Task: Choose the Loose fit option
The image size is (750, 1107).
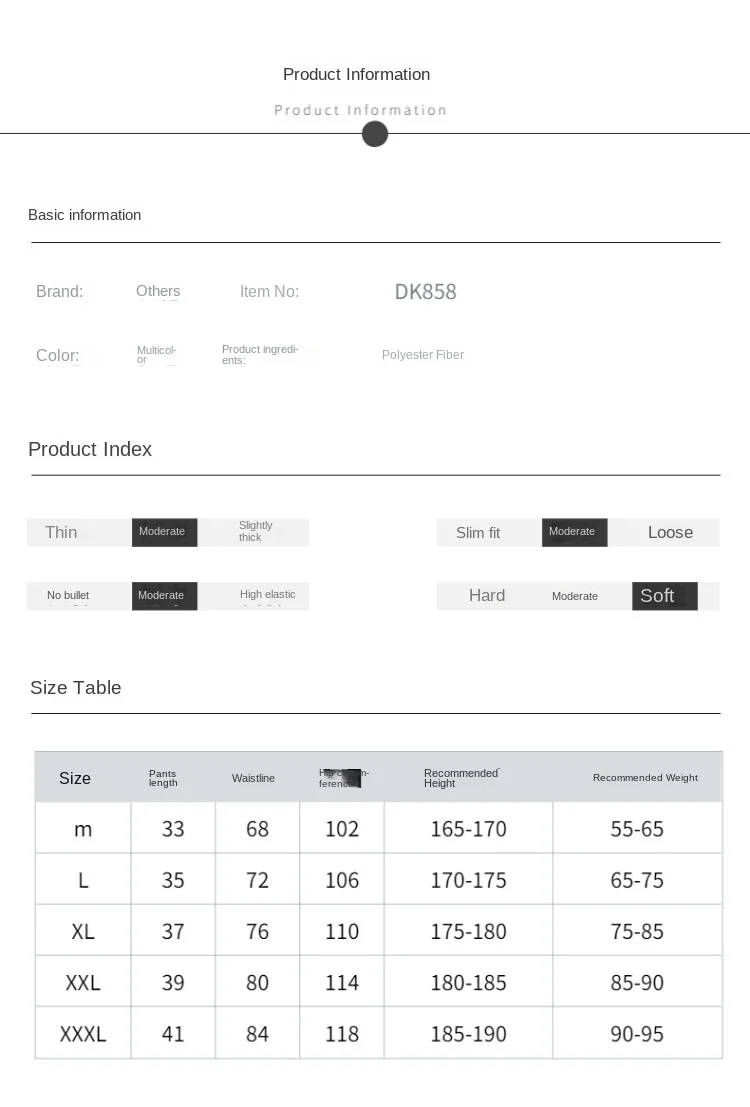Action: point(670,532)
